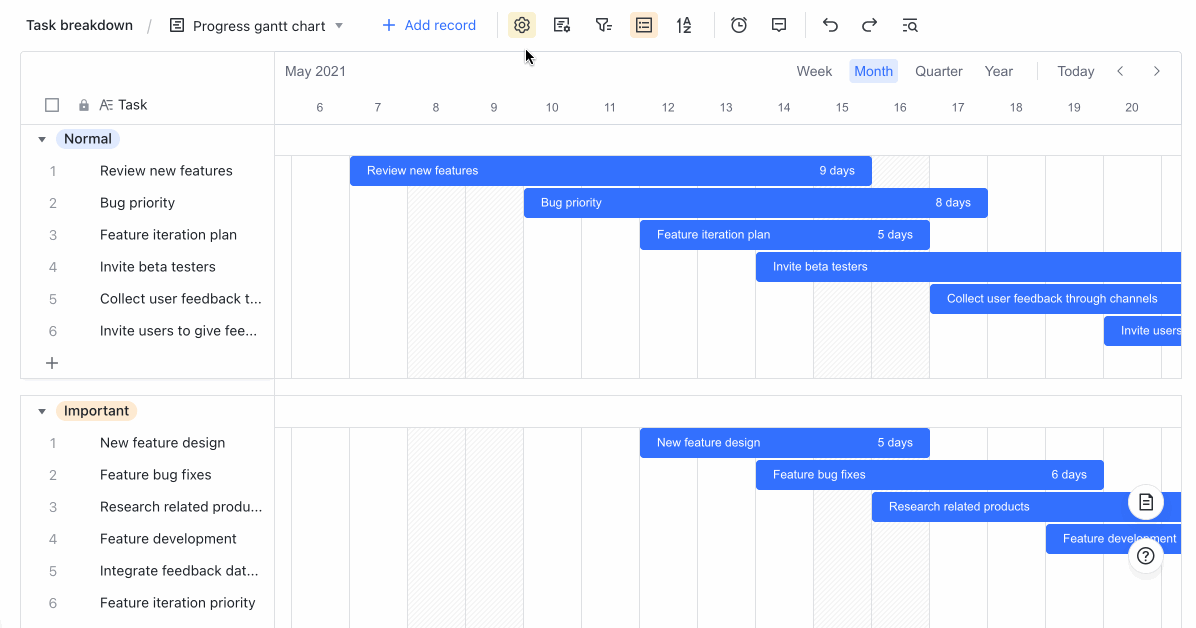
Task: Click the redo icon
Action: click(869, 25)
